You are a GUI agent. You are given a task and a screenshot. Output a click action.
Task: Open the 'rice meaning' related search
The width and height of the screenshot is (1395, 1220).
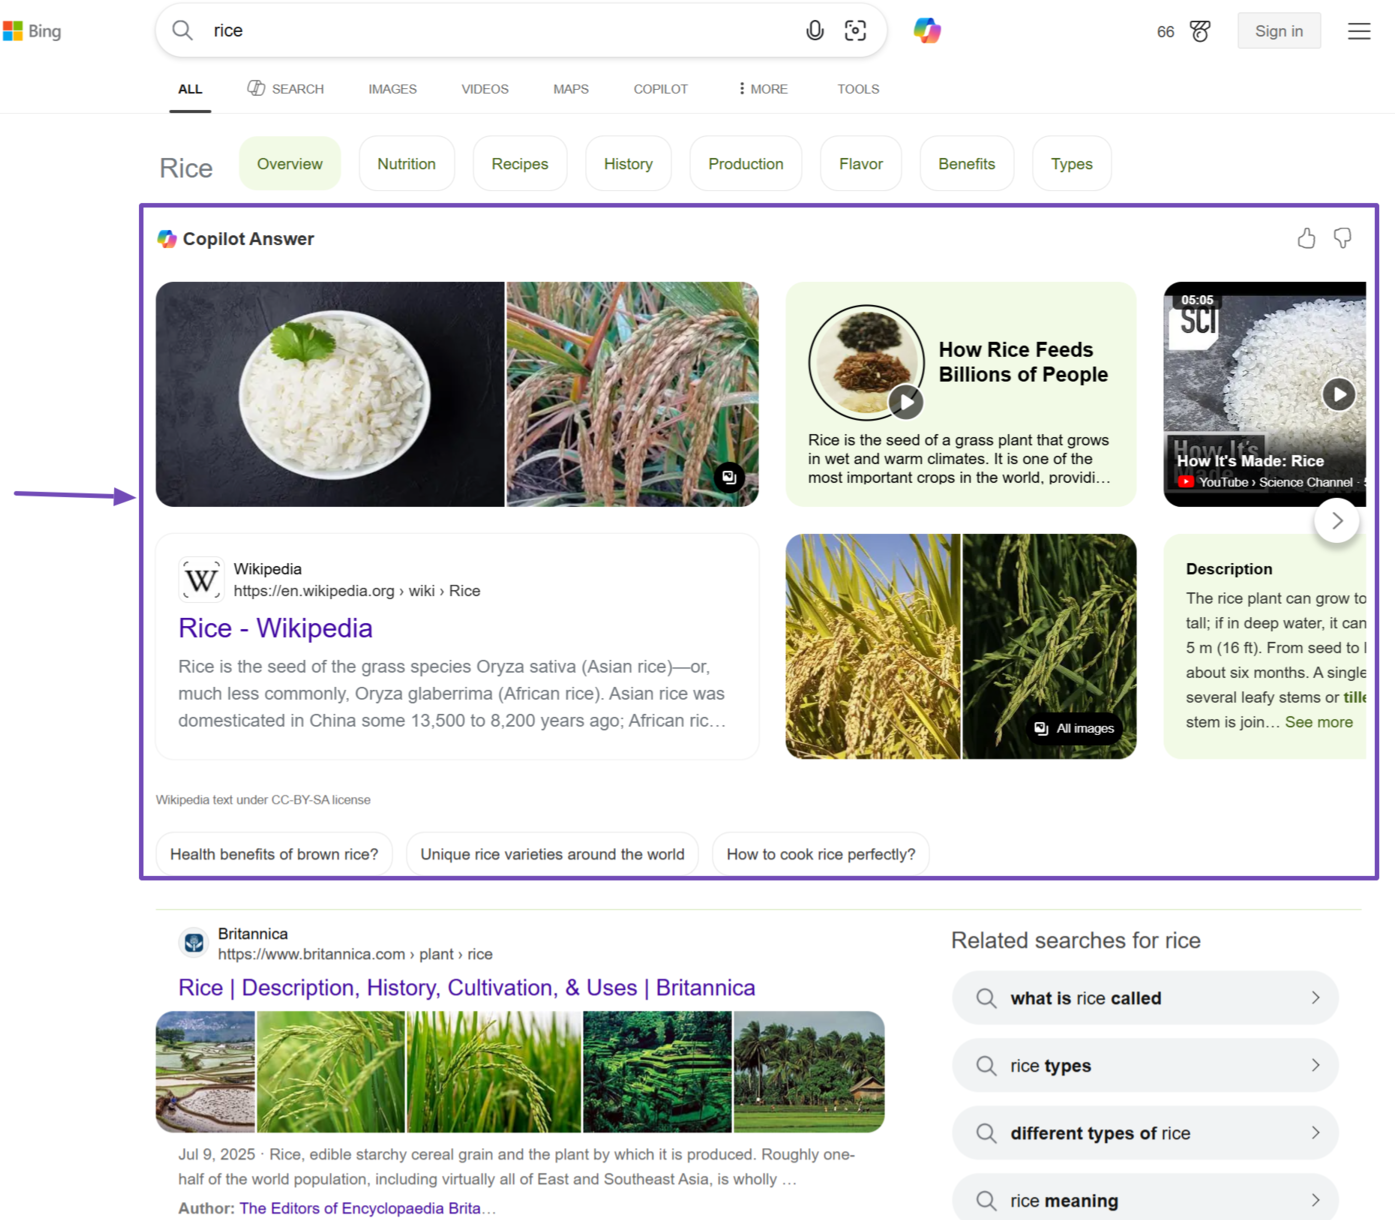coord(1145,1199)
